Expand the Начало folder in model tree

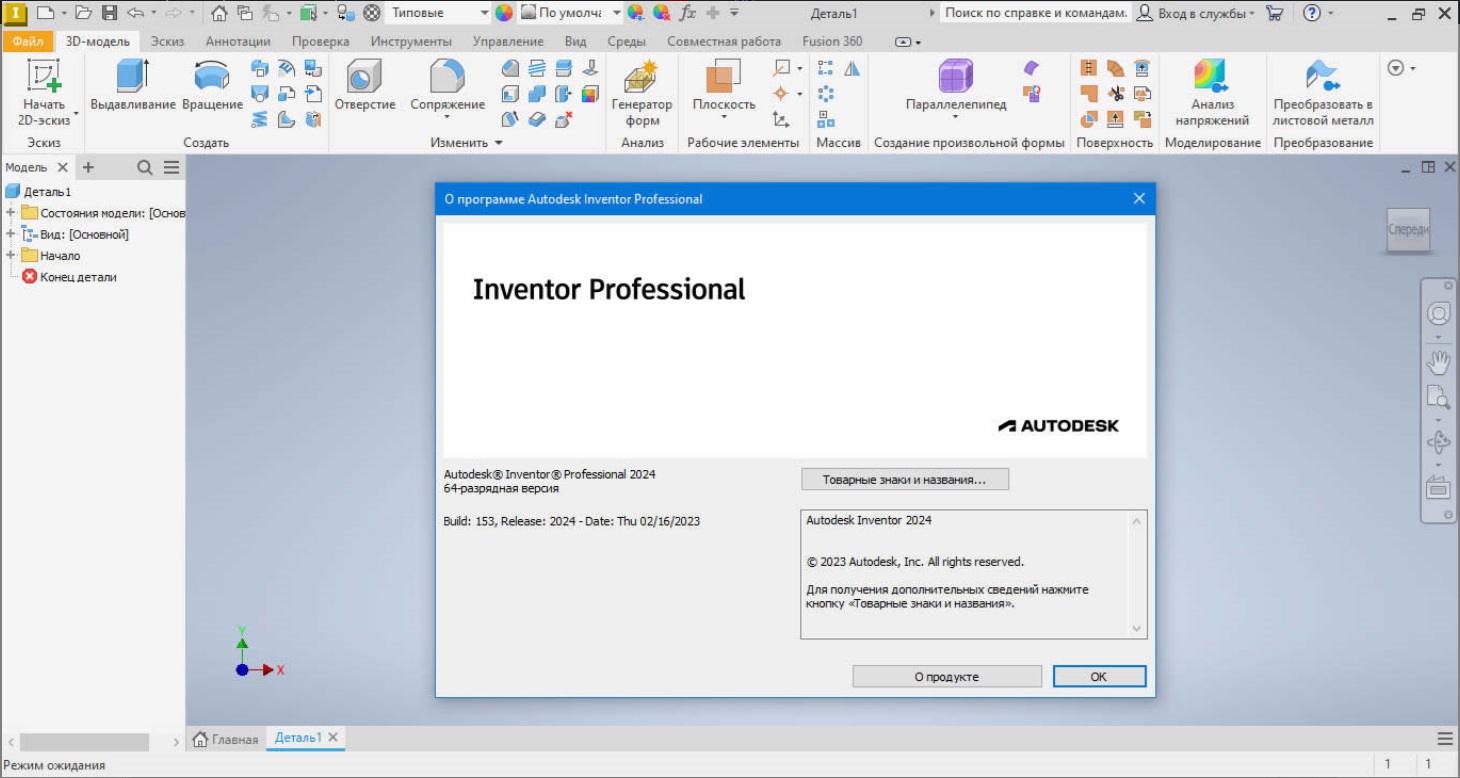[11, 256]
